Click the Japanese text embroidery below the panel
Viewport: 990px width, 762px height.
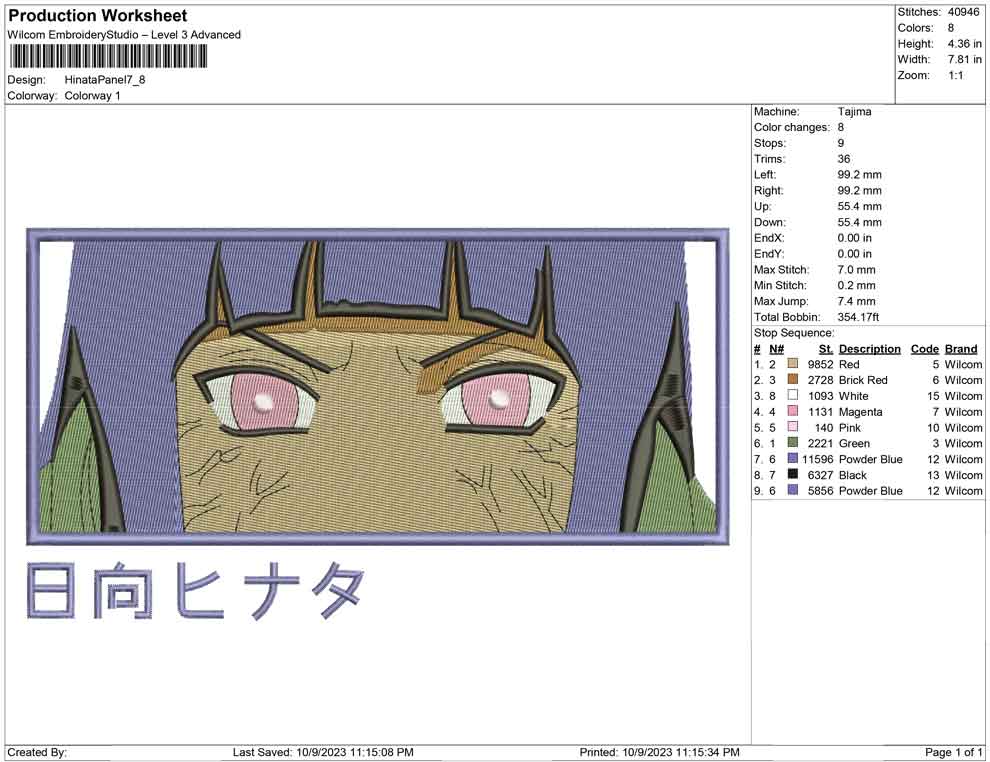click(196, 590)
